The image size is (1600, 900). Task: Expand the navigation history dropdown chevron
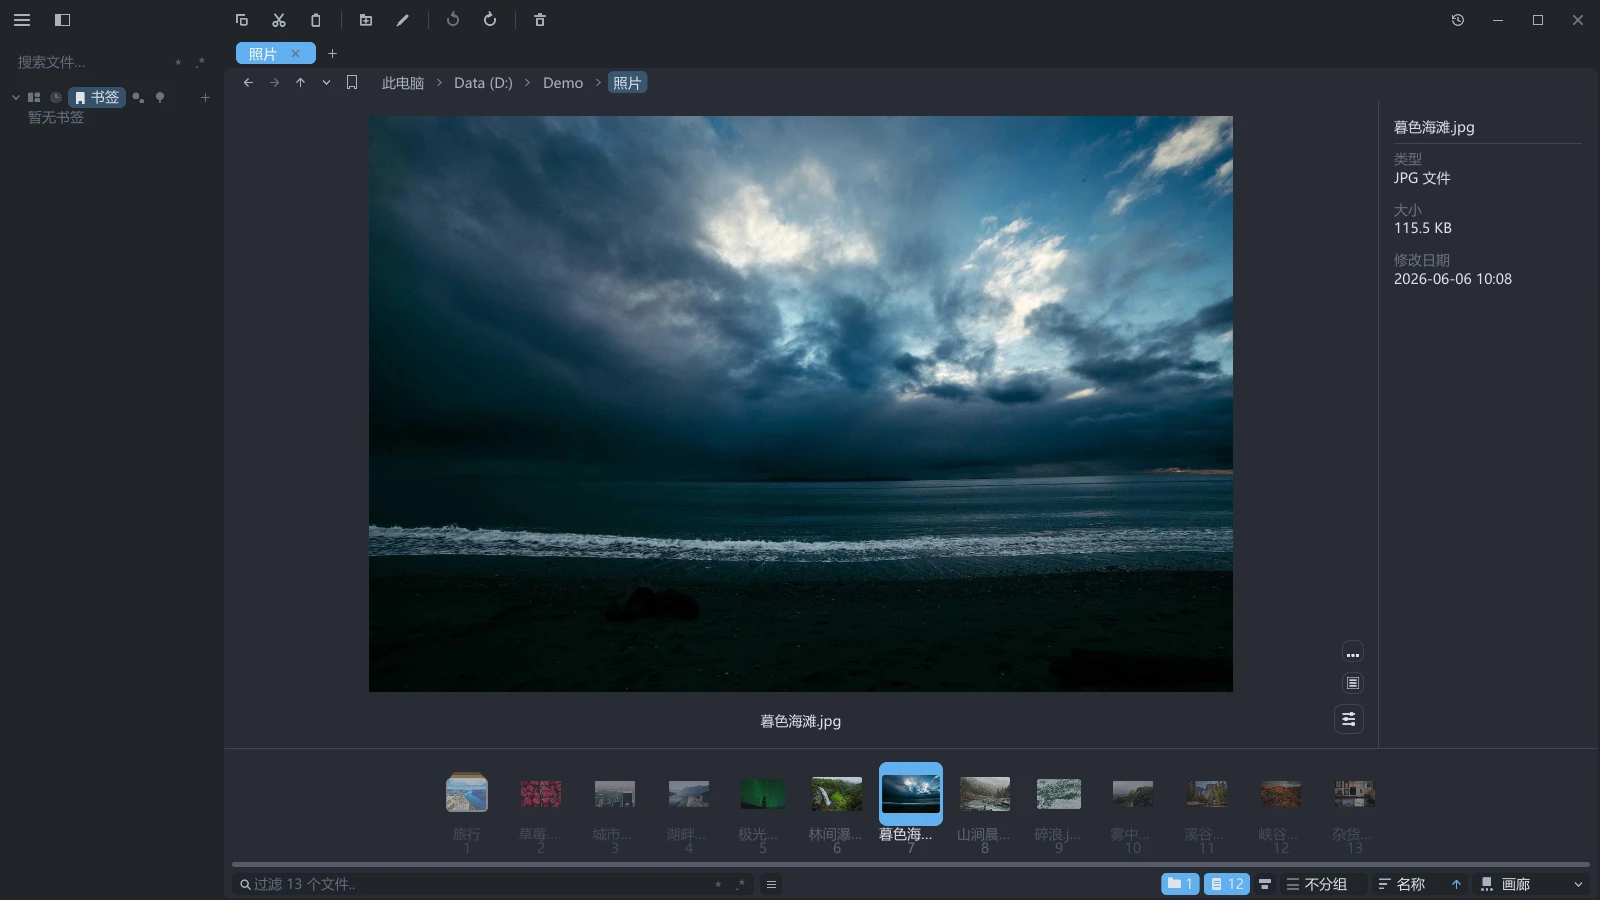326,83
